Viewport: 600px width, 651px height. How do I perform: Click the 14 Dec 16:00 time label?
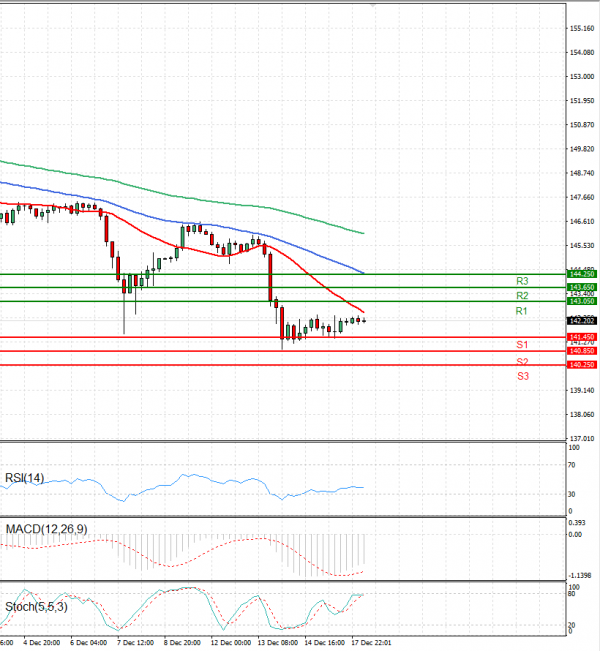click(325, 642)
